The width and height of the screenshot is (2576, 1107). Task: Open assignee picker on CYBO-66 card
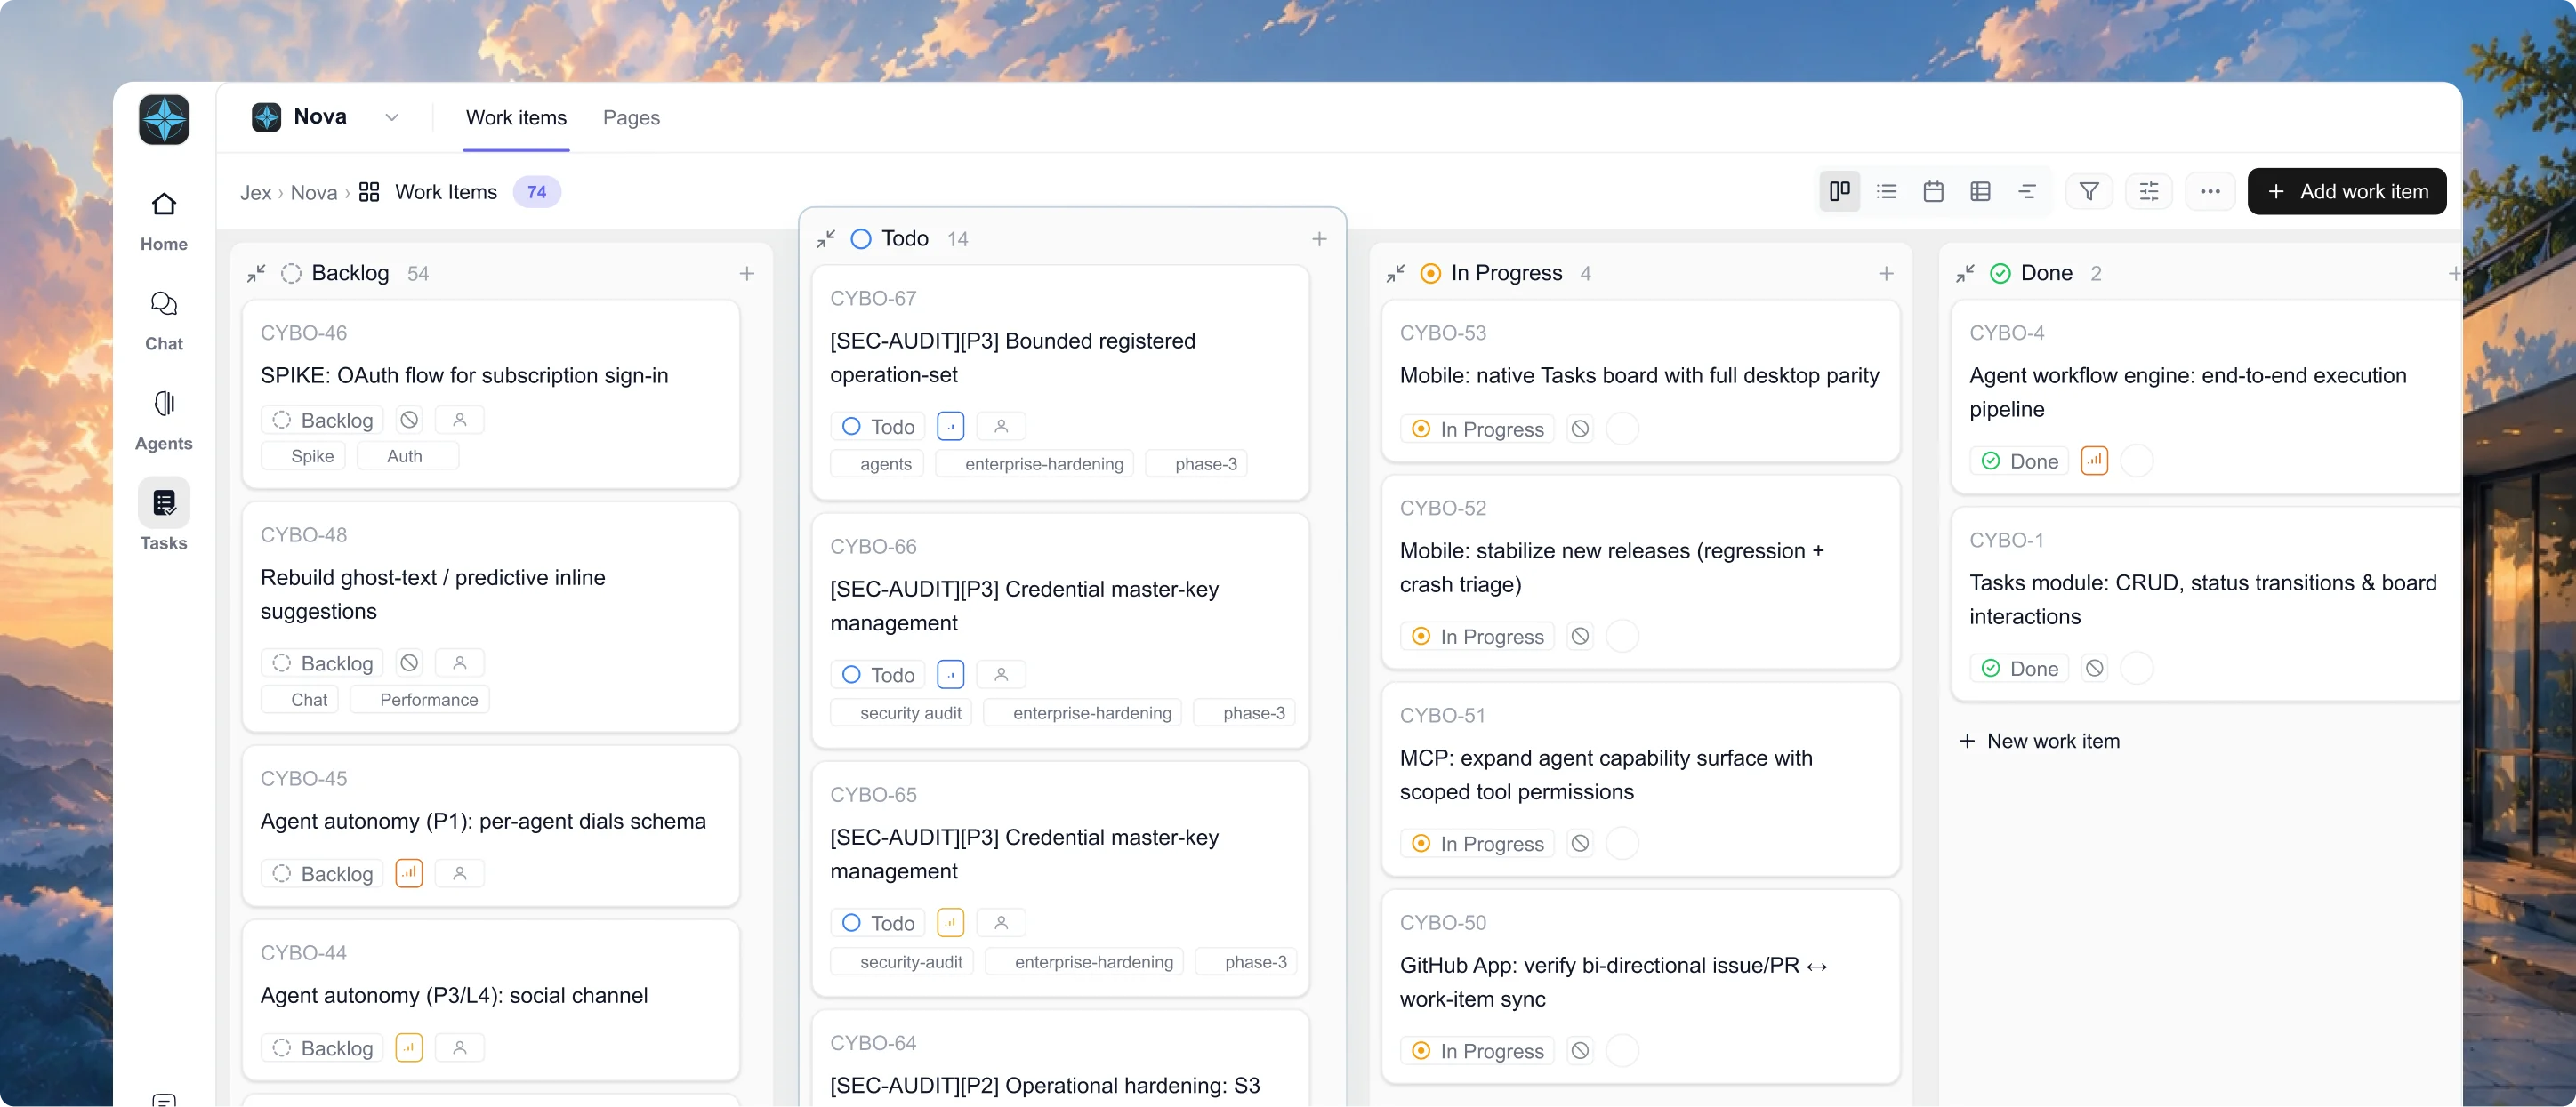(1001, 674)
